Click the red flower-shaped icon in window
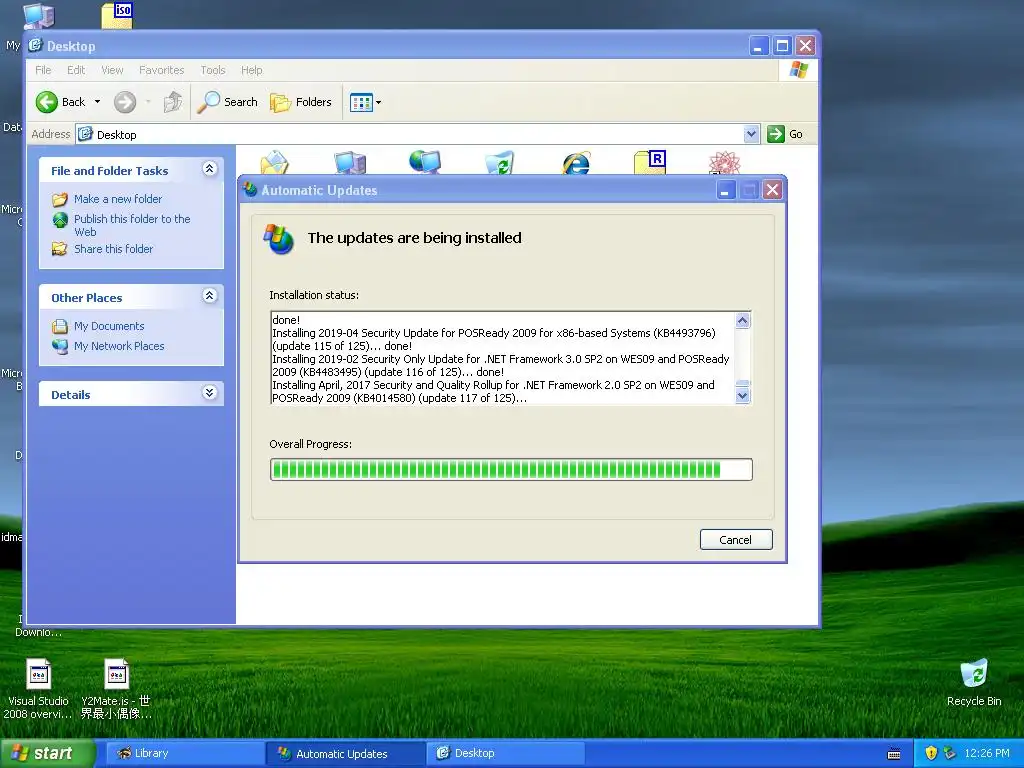The image size is (1024, 768). [724, 163]
